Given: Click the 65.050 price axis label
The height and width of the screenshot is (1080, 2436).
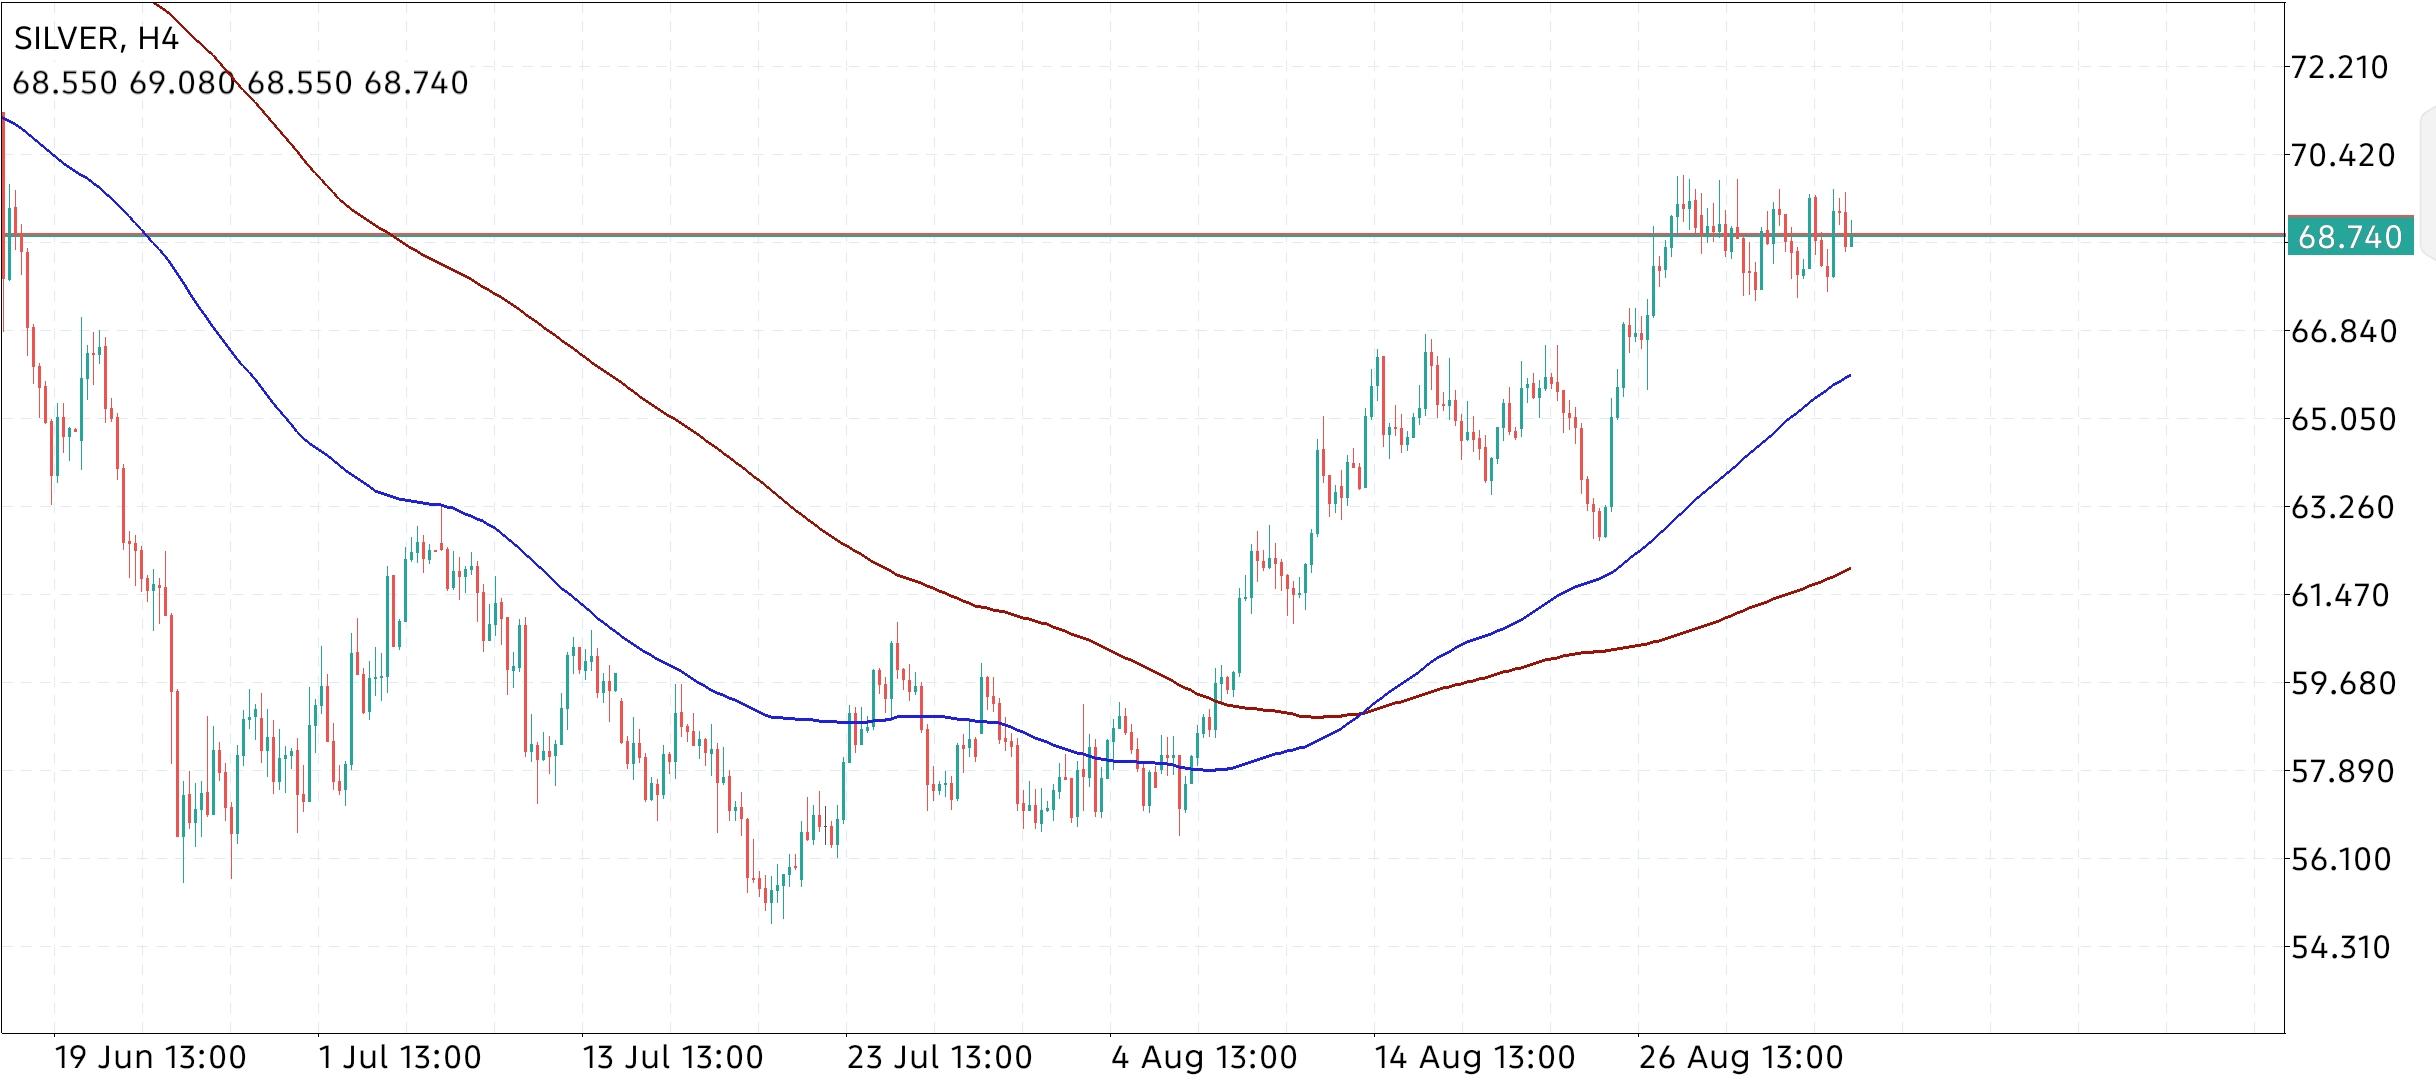Looking at the screenshot, I should coord(2343,419).
